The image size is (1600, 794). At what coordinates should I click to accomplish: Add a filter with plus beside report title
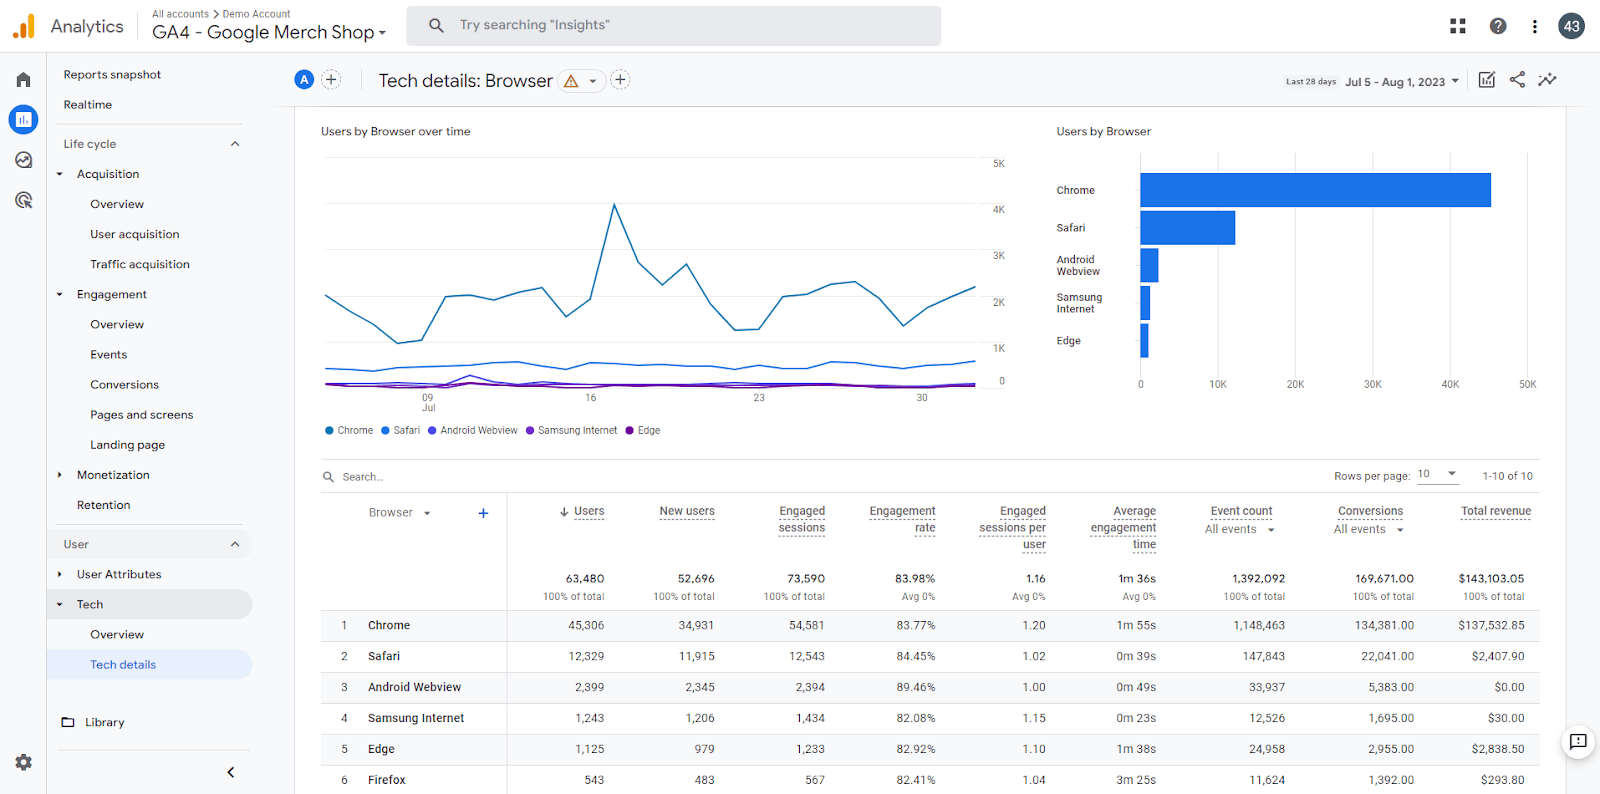coord(620,80)
